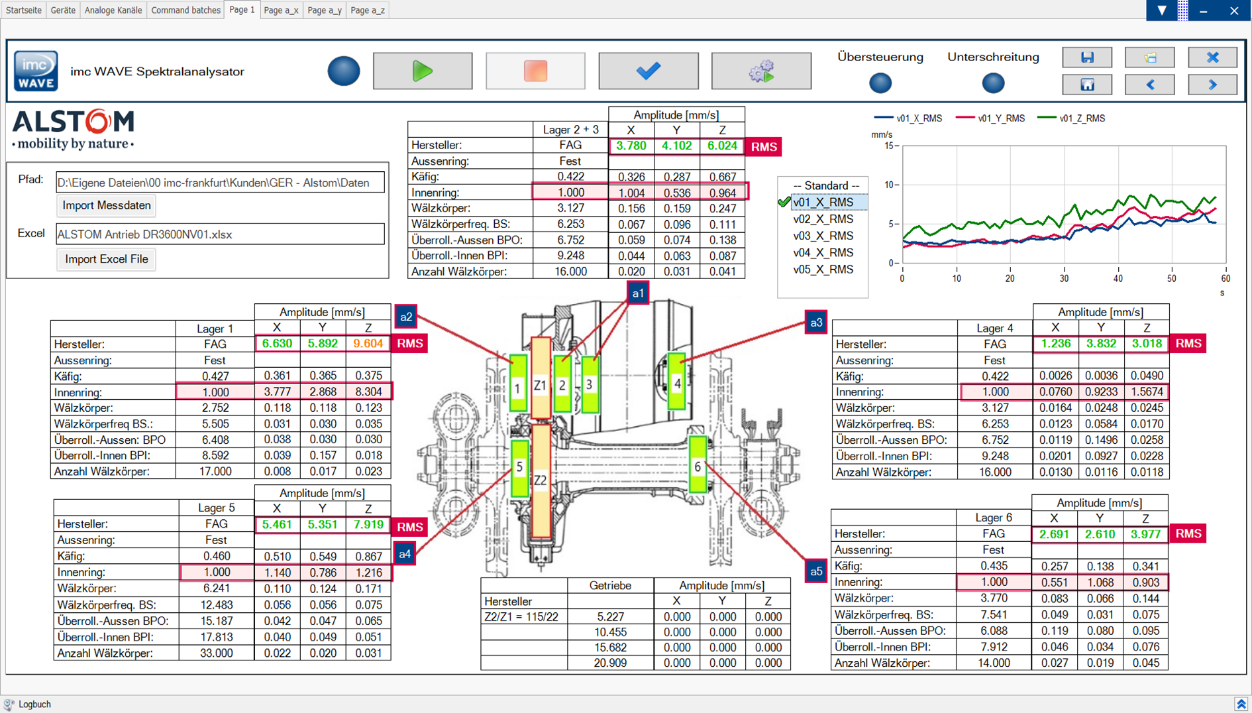Screen dimensions: 1252x713
Task: Open the white triangle dropdown in title bar
Action: 1161,10
